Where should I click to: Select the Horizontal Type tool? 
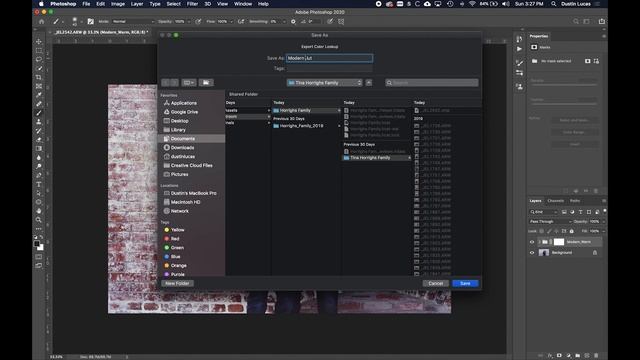(x=39, y=184)
